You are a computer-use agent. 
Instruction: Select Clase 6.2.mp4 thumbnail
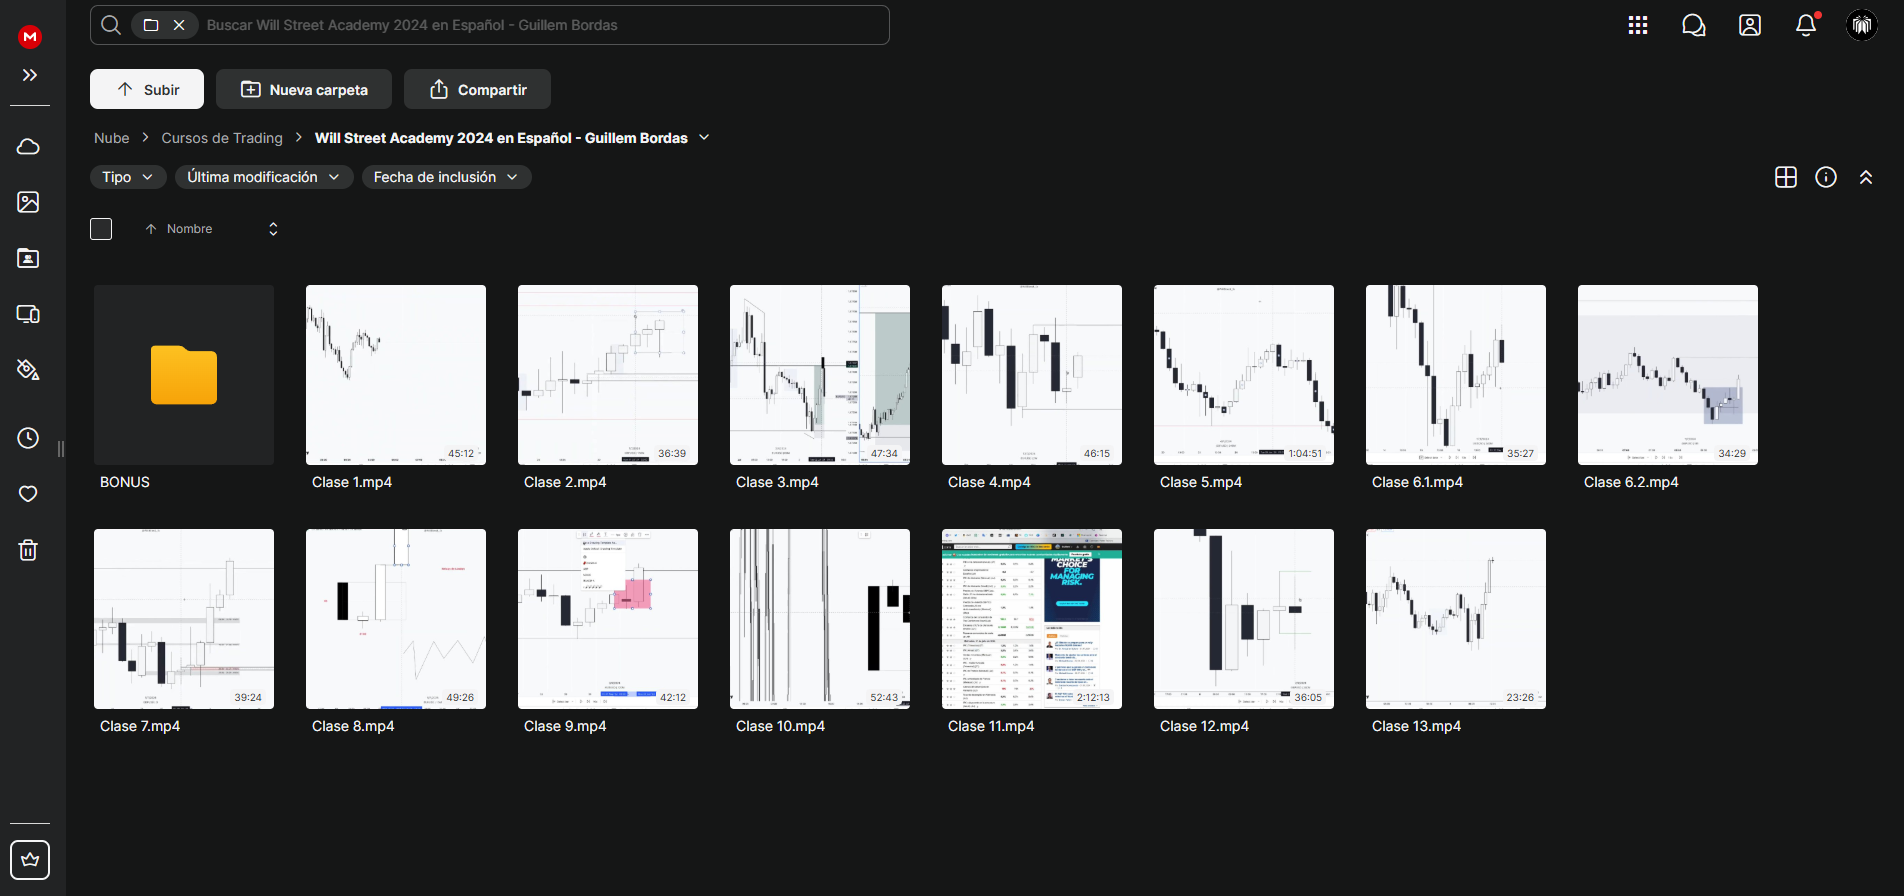(1668, 375)
